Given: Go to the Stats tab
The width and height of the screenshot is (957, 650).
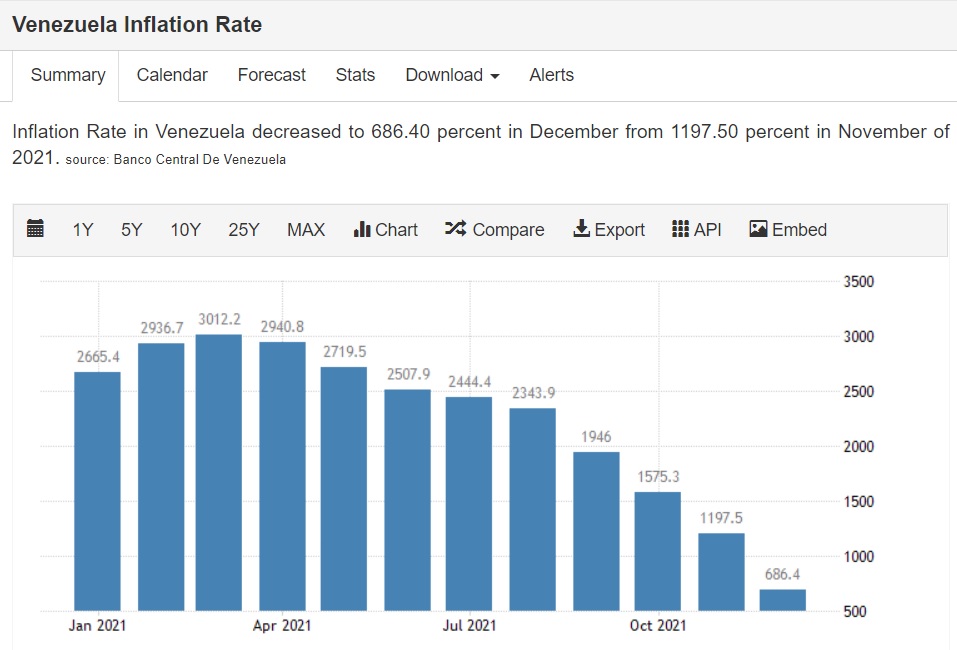Looking at the screenshot, I should click(355, 75).
